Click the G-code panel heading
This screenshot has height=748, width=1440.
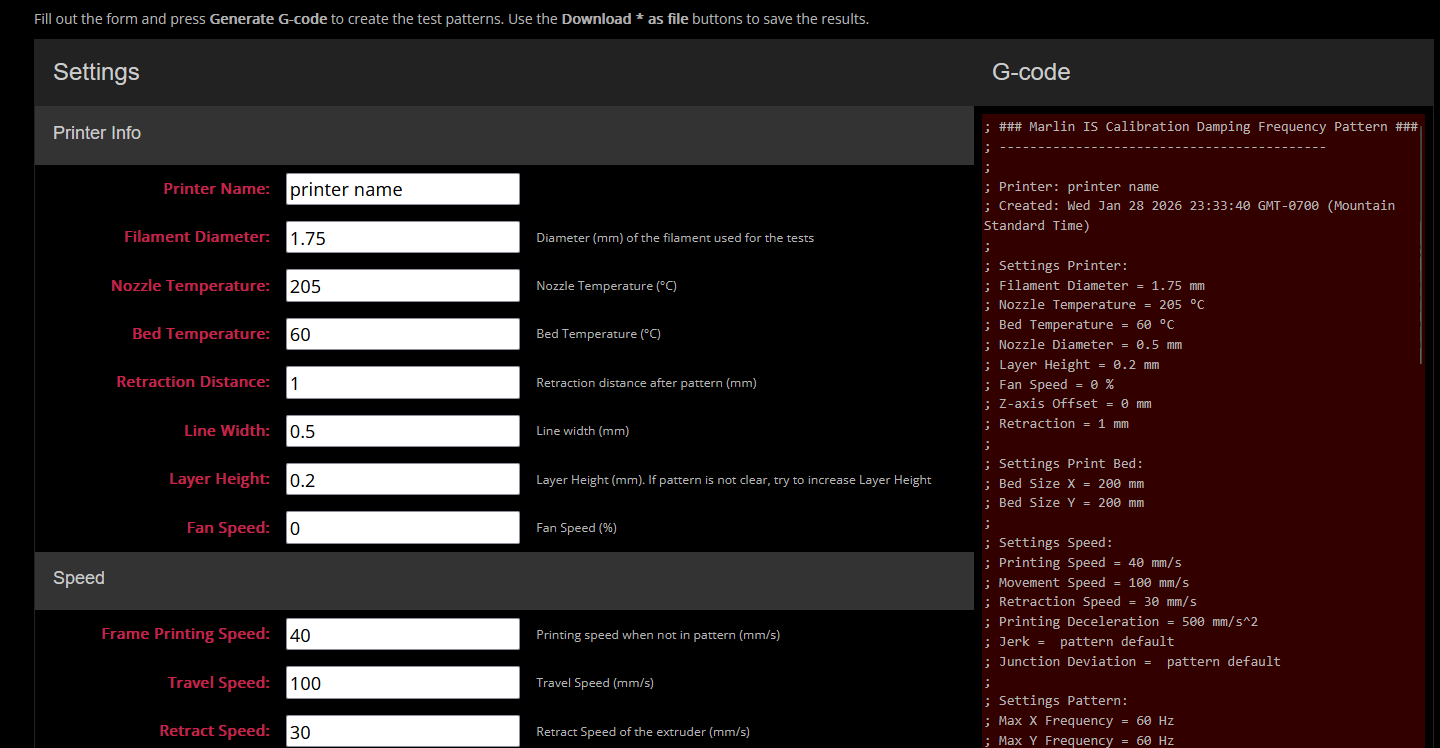click(1031, 72)
